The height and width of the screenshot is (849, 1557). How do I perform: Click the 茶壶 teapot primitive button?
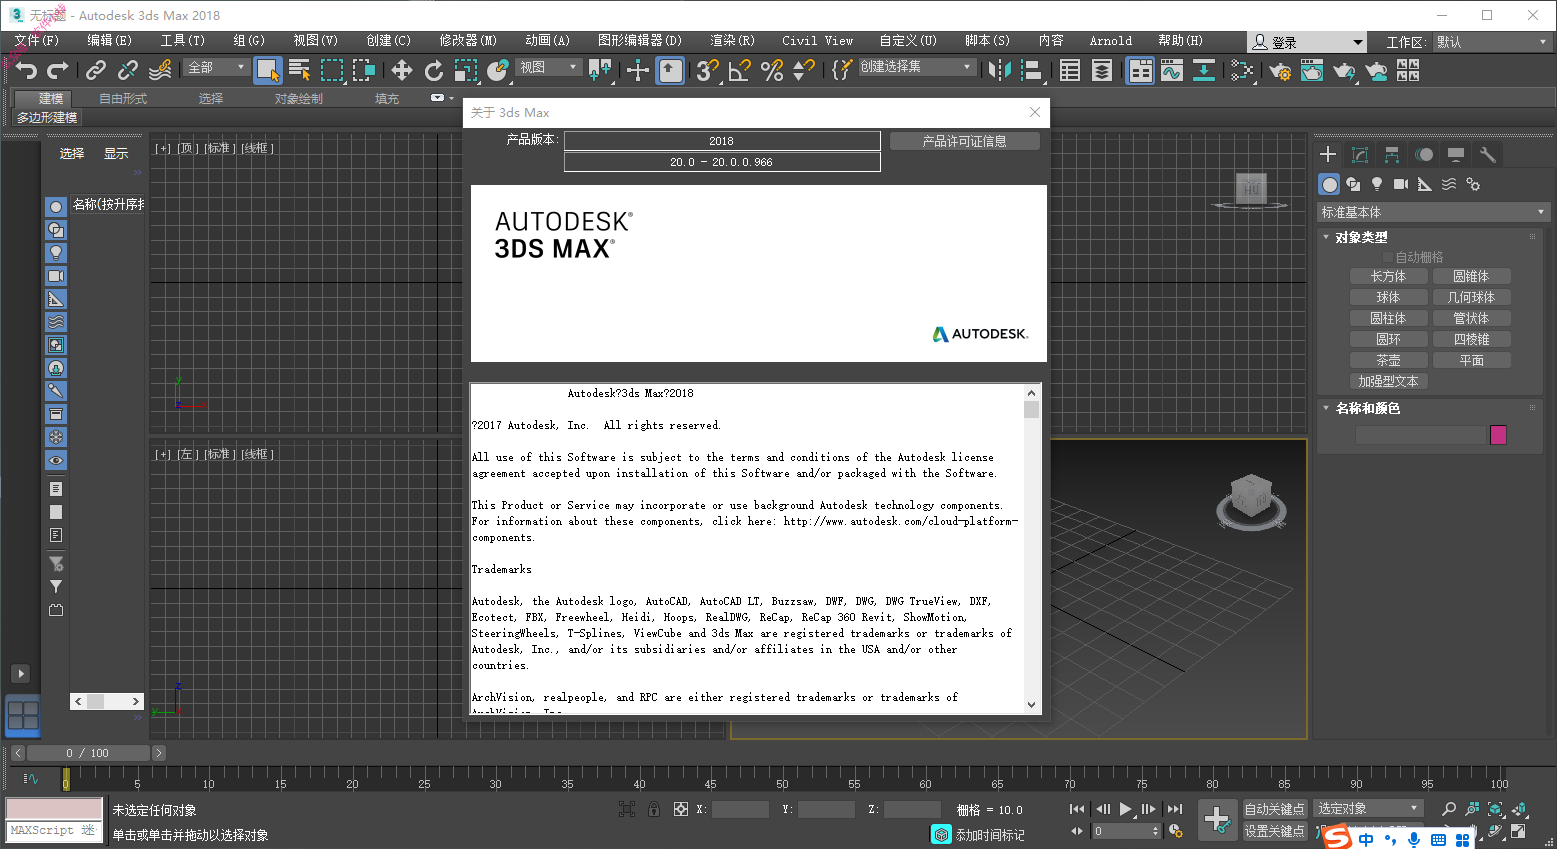tap(1388, 360)
